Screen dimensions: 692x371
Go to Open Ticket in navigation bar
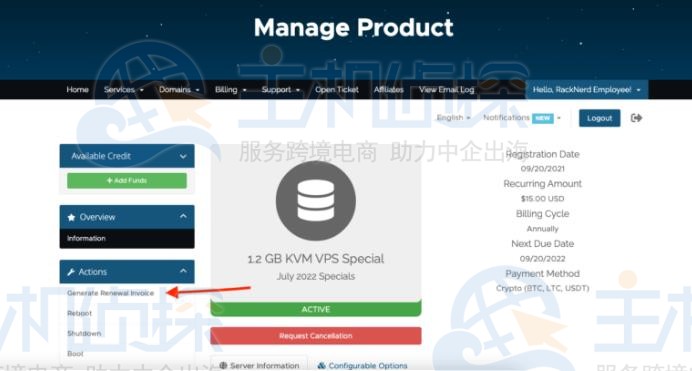pyautogui.click(x=337, y=90)
